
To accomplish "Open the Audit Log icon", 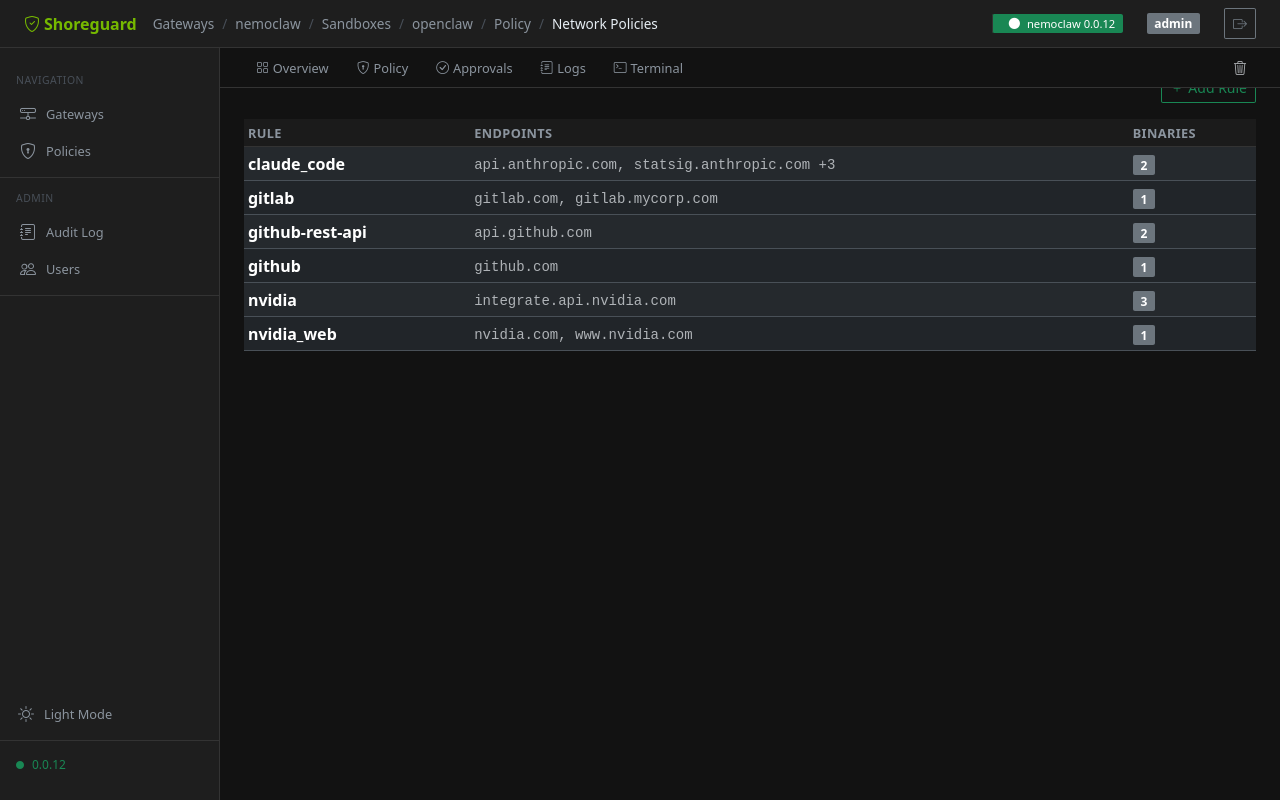I will click(28, 231).
